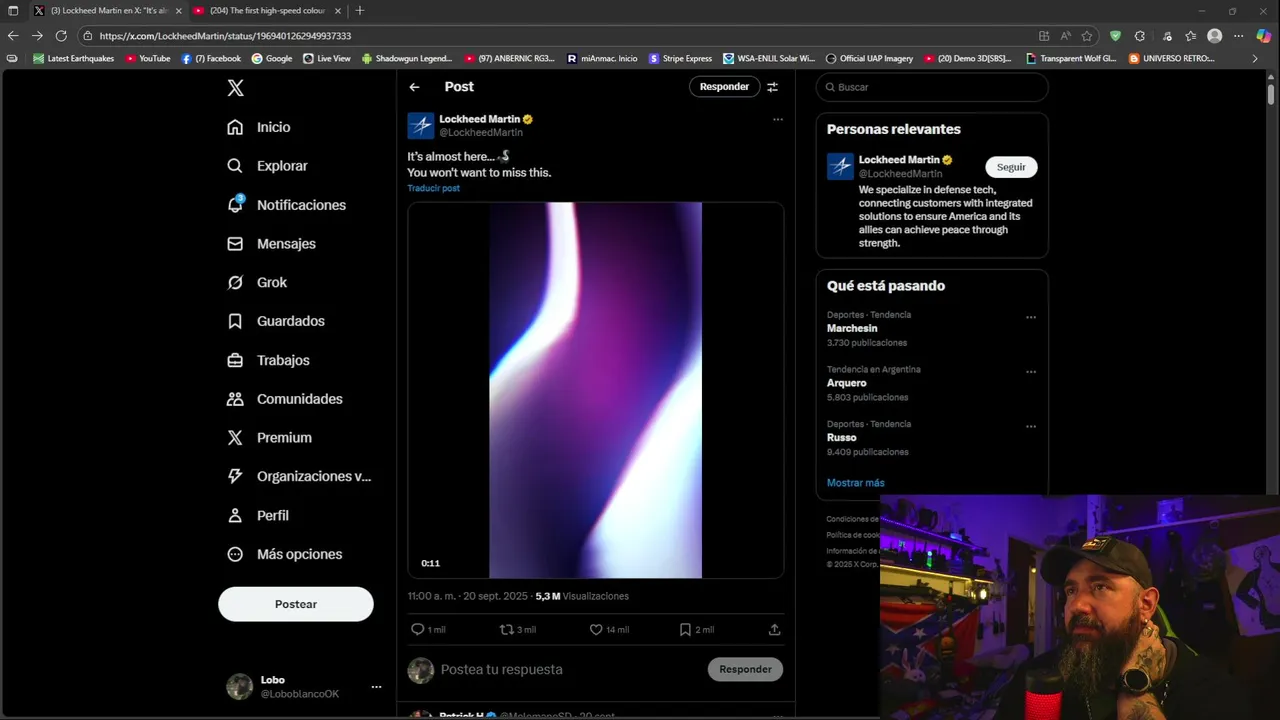This screenshot has width=1280, height=720.
Task: Click the X logo in the sidebar
Action: coord(235,88)
